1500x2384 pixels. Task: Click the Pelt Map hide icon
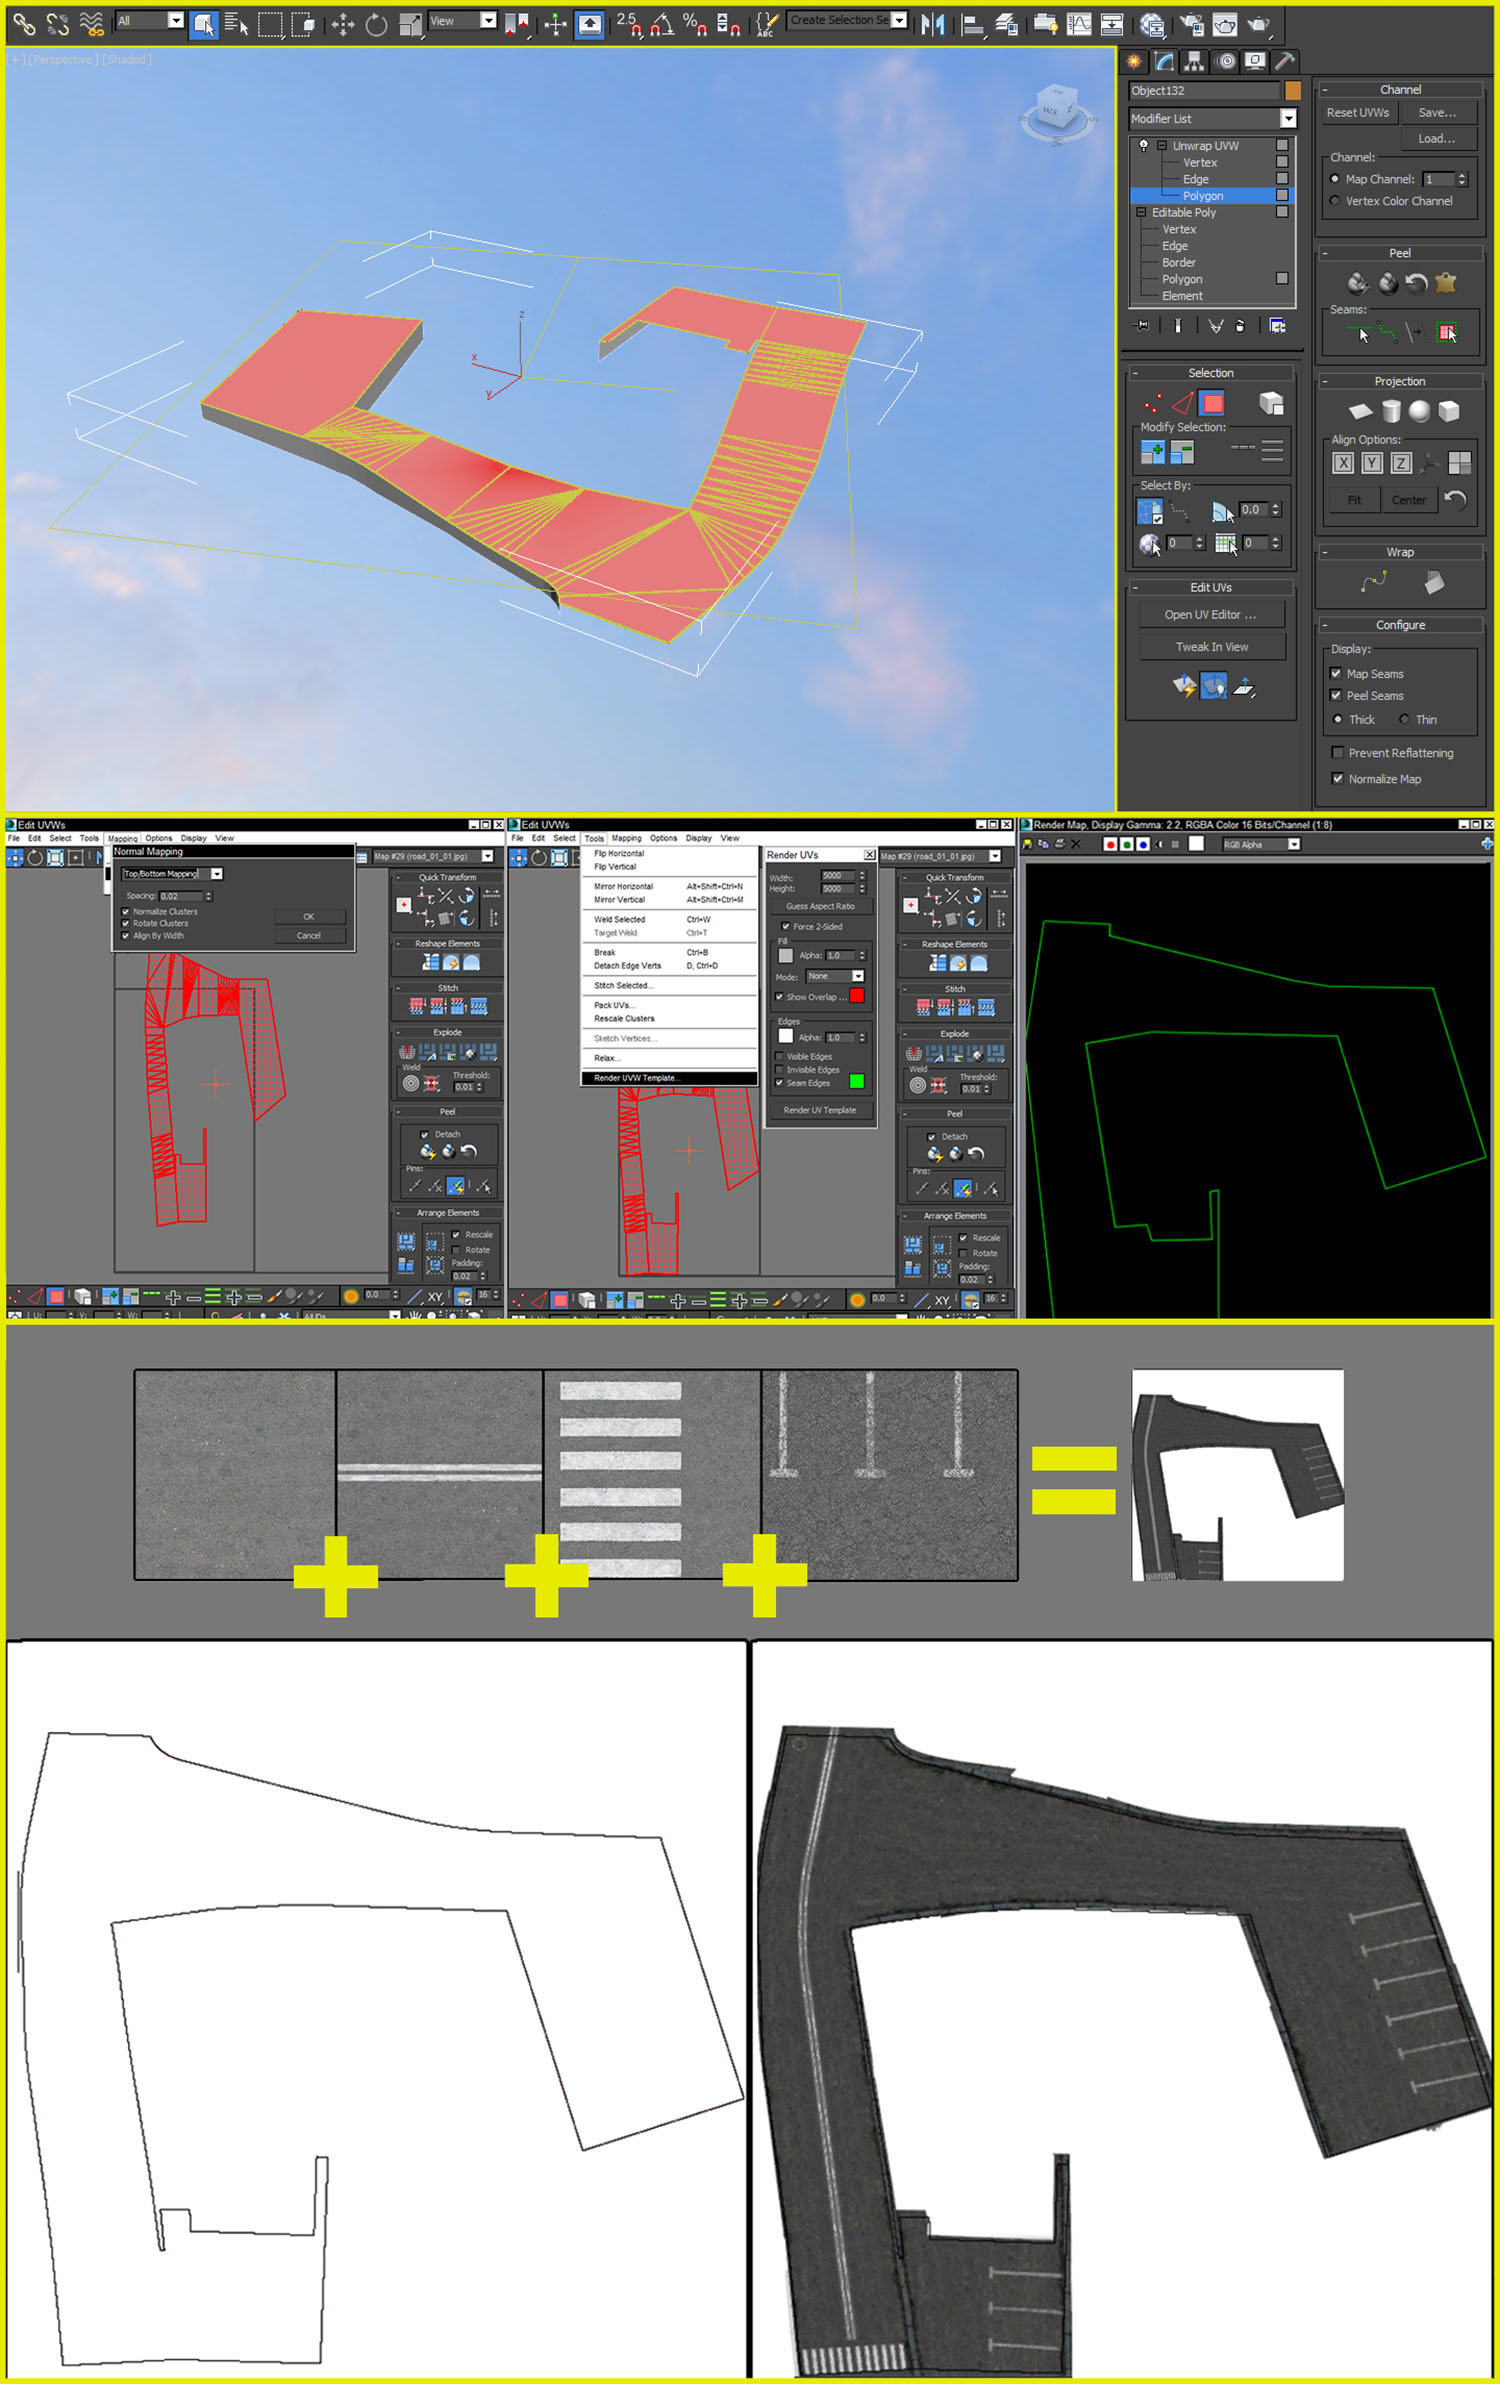tap(1445, 283)
